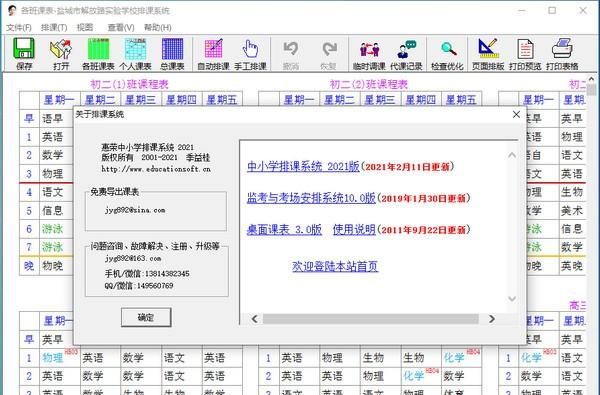The width and height of the screenshot is (600, 395).
Task: Follow the 中小学排课系统 2021版 link
Action: click(x=303, y=166)
